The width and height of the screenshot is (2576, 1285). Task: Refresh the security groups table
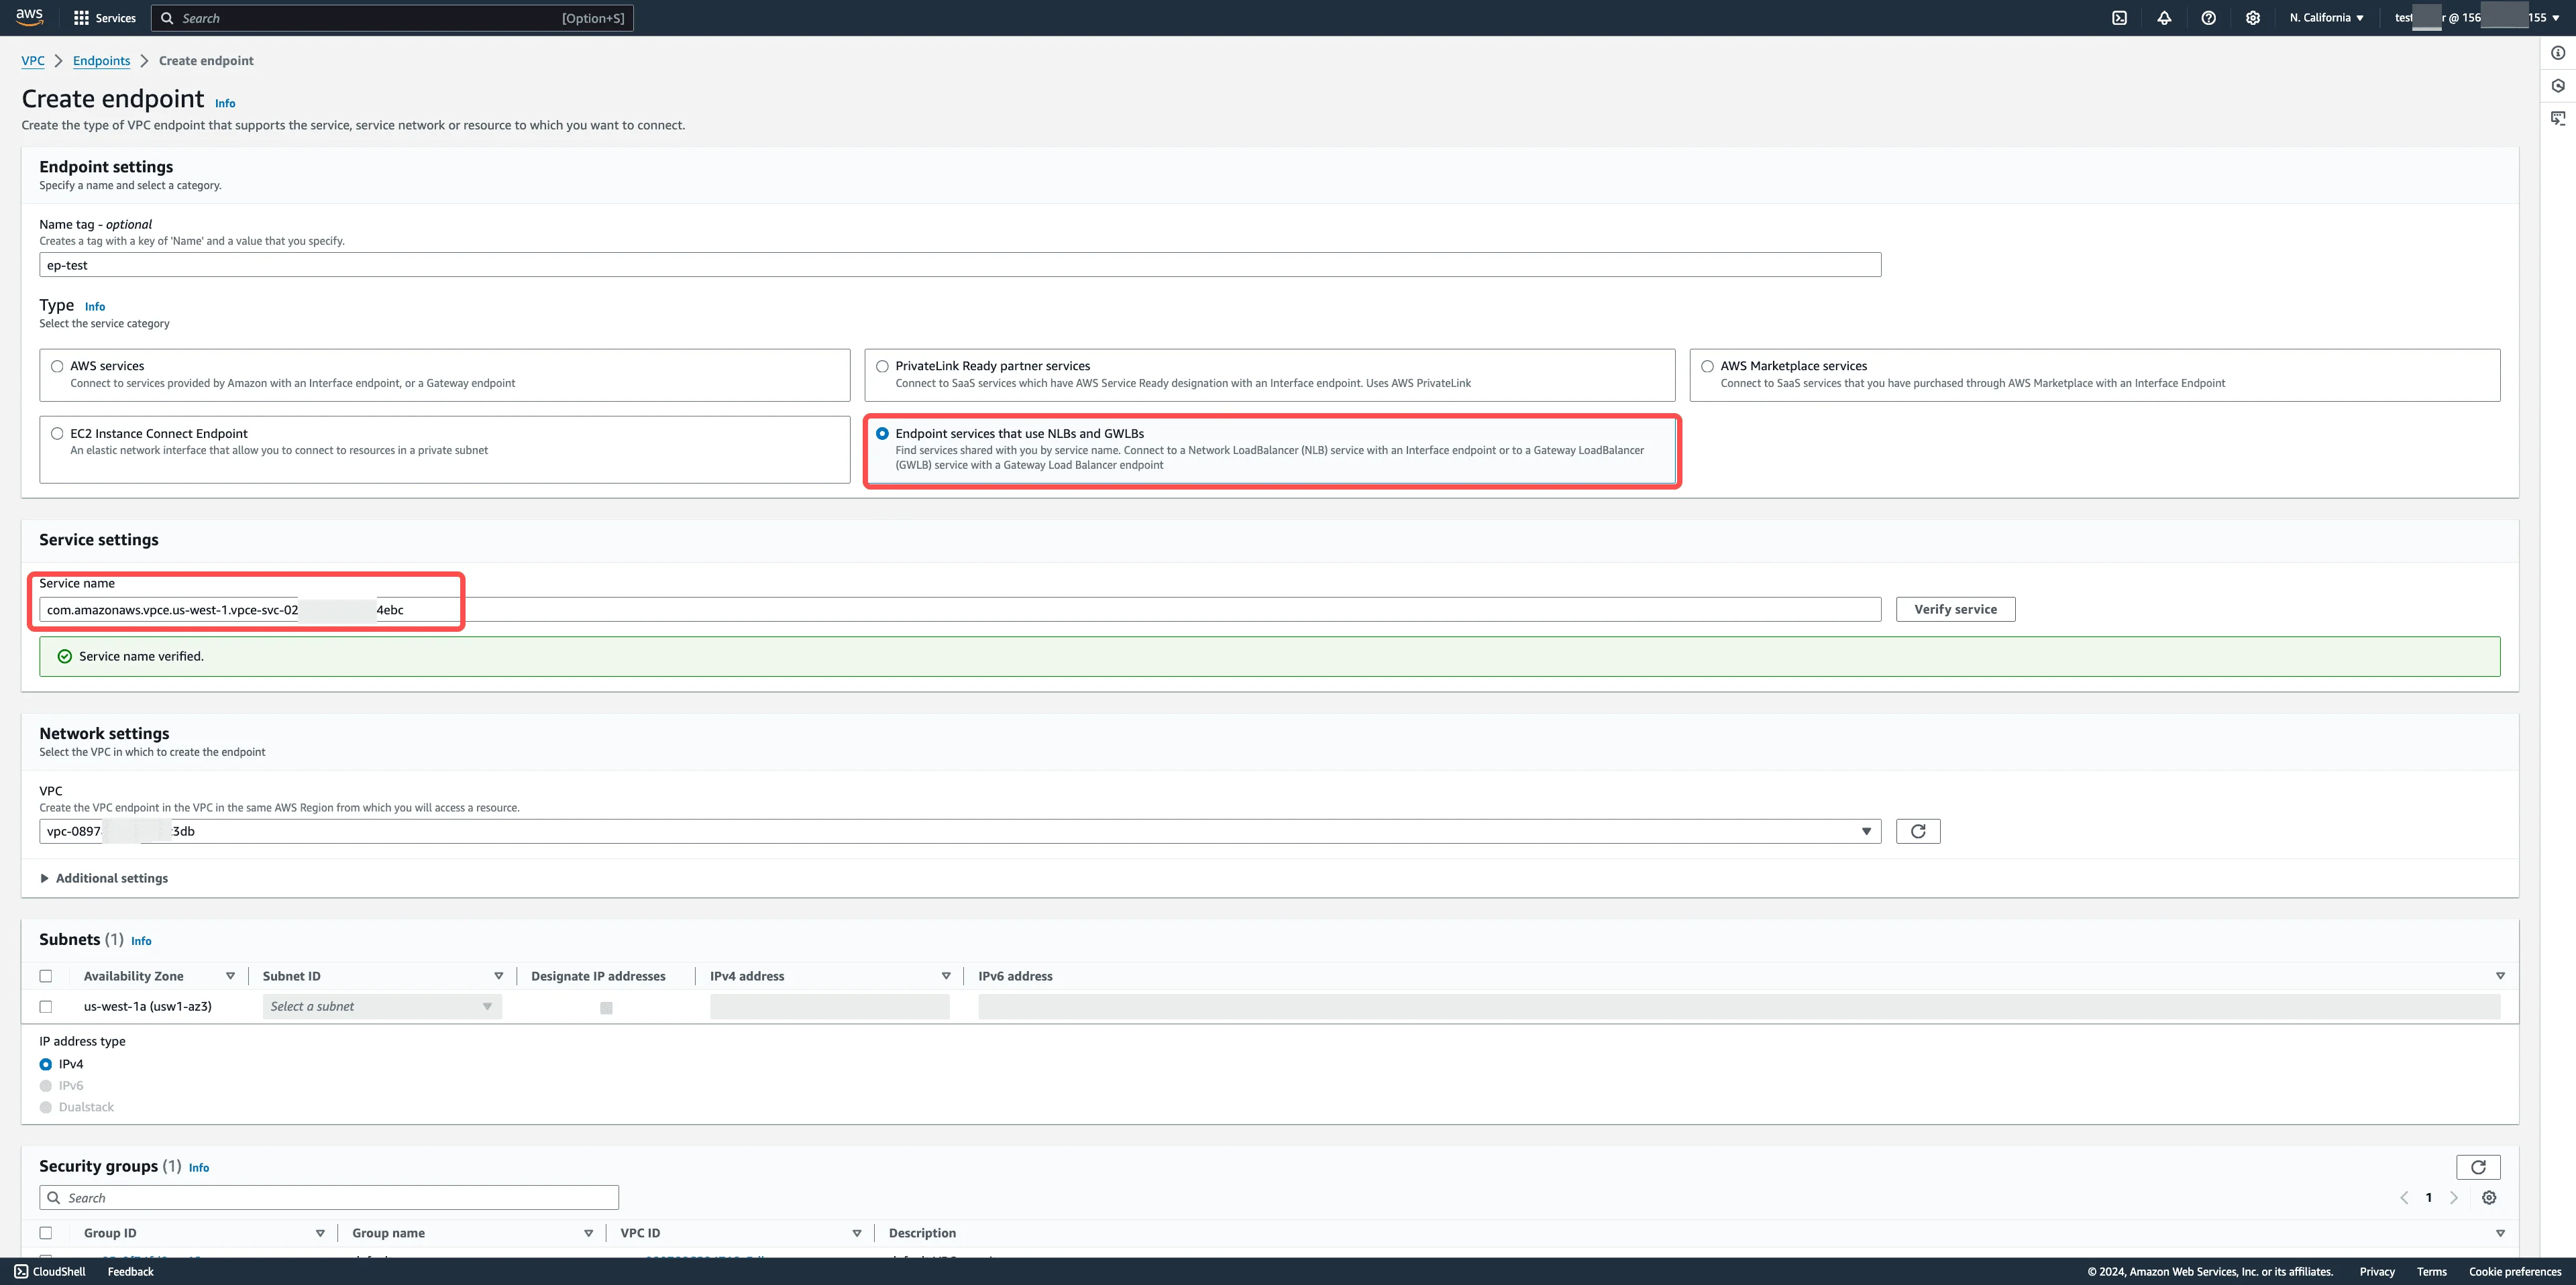[2477, 1167]
